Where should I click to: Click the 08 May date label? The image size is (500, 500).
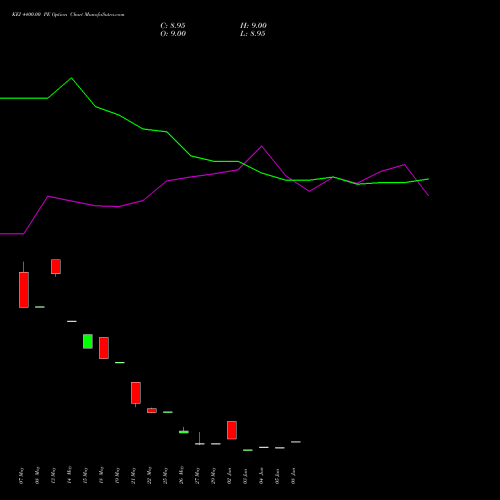38,476
